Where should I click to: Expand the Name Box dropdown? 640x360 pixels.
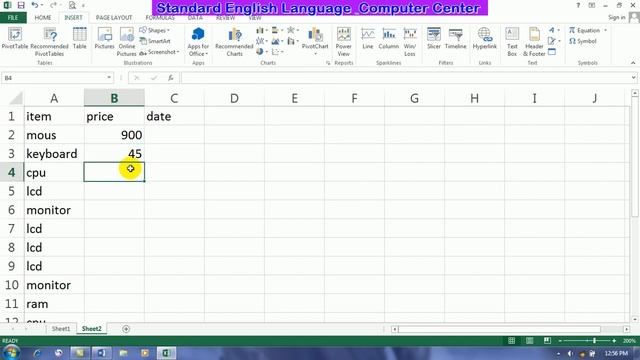pyautogui.click(x=109, y=78)
